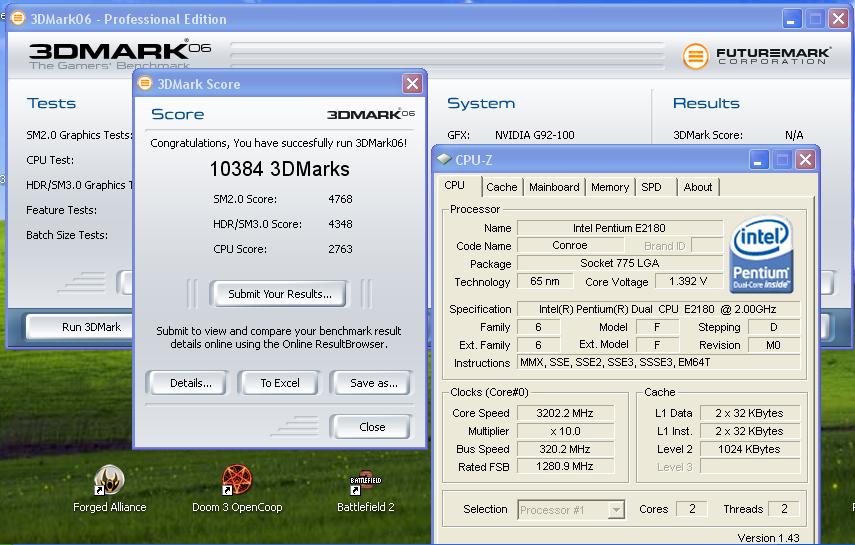The width and height of the screenshot is (855, 545).
Task: Click the Specification field in CPU-Z
Action: 658,309
